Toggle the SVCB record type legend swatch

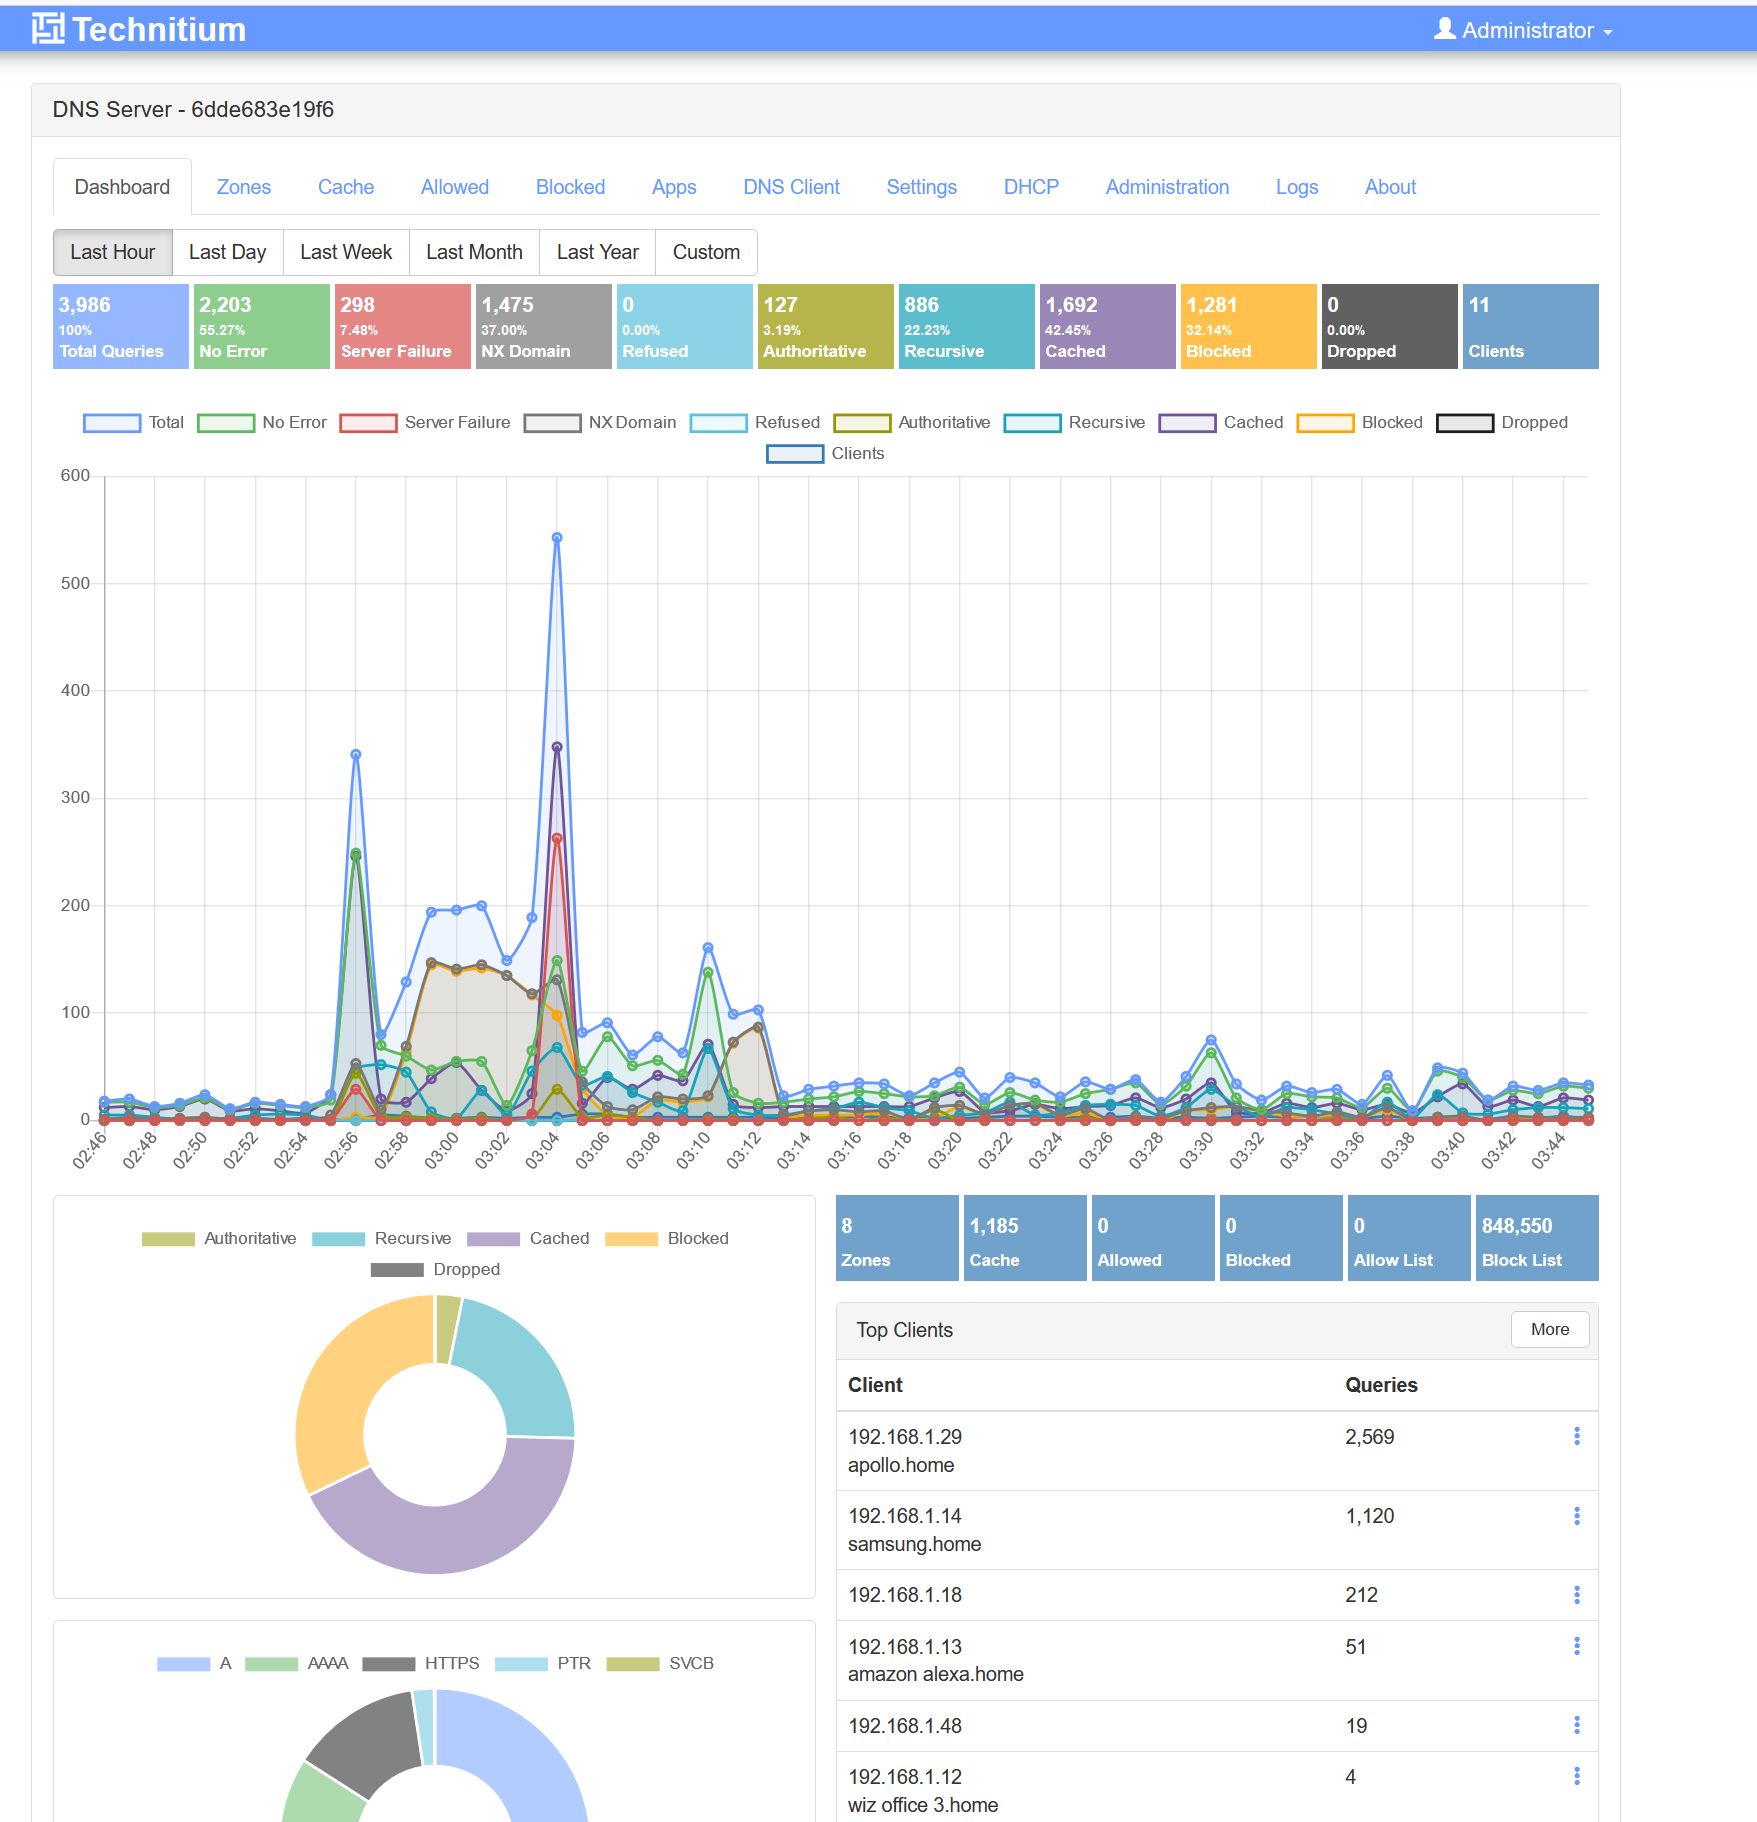tap(633, 1664)
